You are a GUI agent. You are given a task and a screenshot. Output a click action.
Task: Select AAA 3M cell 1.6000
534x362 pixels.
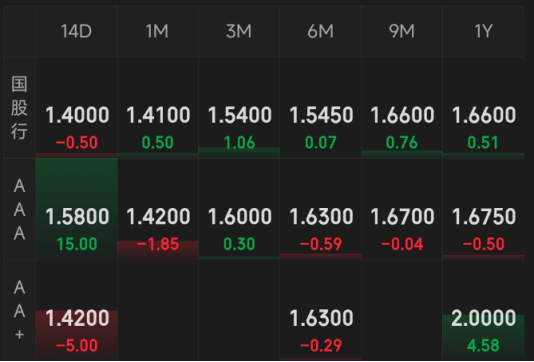pyautogui.click(x=239, y=209)
